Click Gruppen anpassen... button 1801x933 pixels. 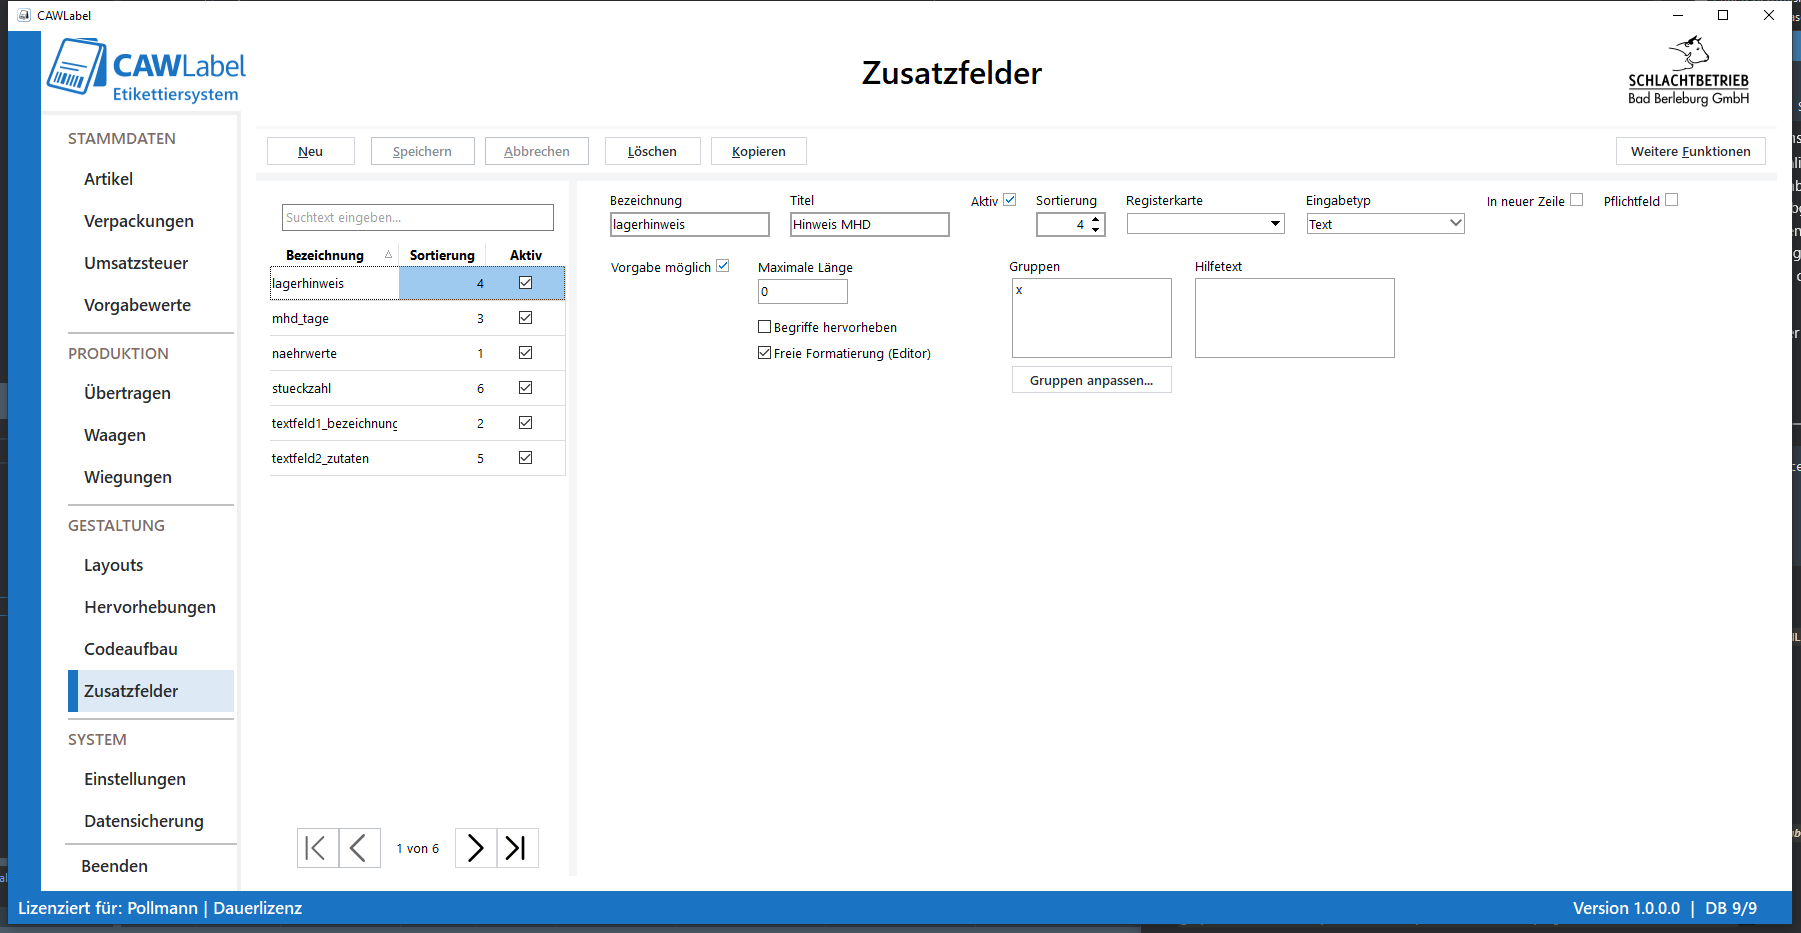tap(1091, 380)
